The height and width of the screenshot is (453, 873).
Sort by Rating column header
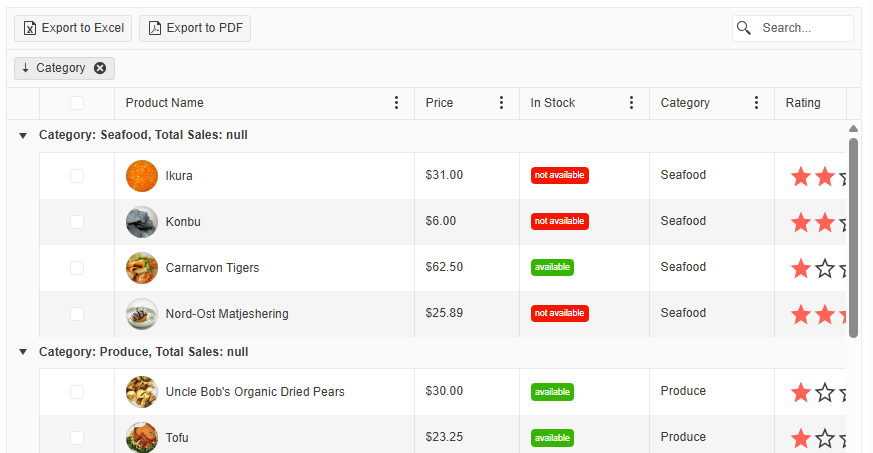(803, 103)
